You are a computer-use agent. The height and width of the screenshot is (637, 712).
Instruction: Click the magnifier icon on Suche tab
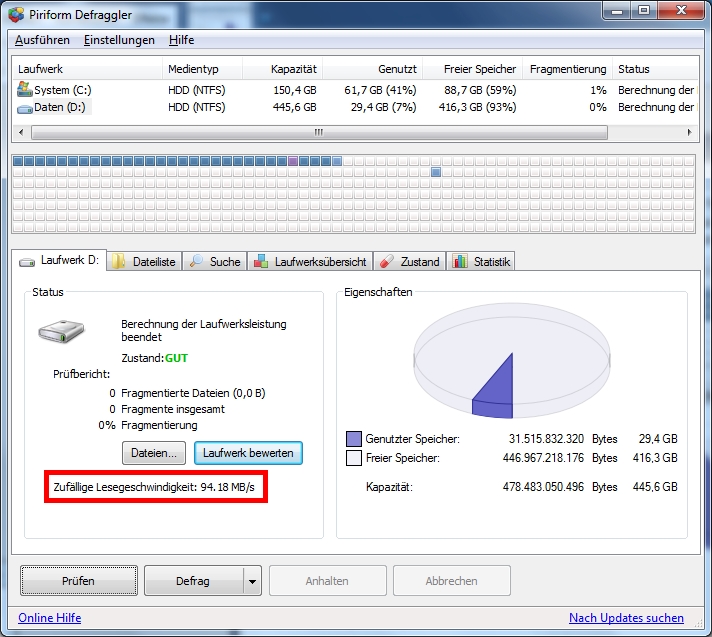click(196, 261)
